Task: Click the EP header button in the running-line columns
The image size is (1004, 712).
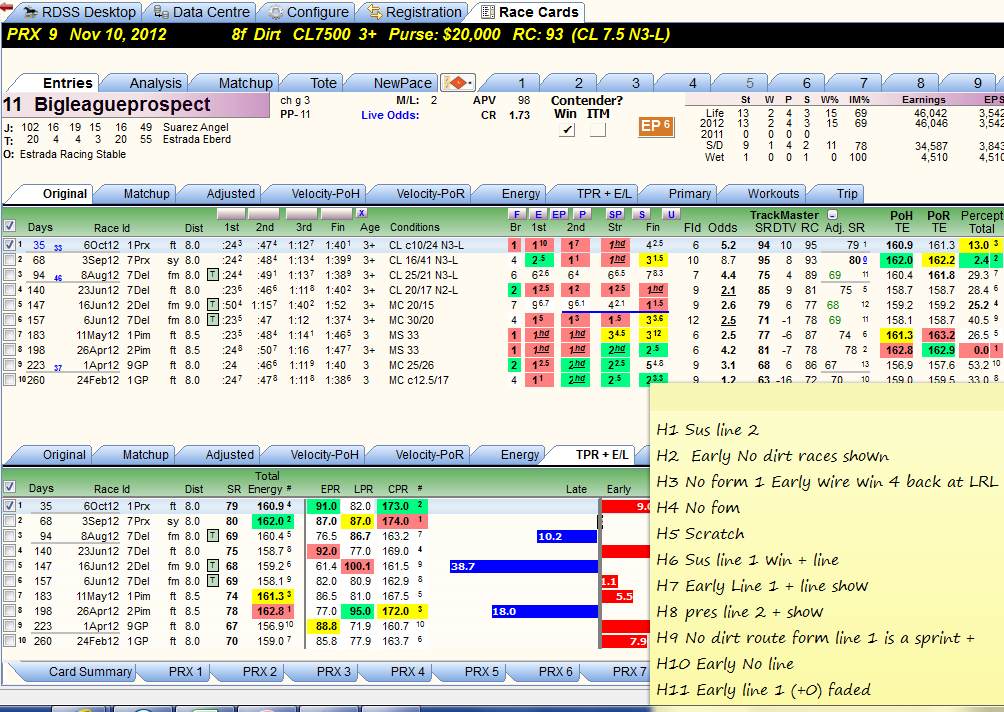Action: click(559, 214)
